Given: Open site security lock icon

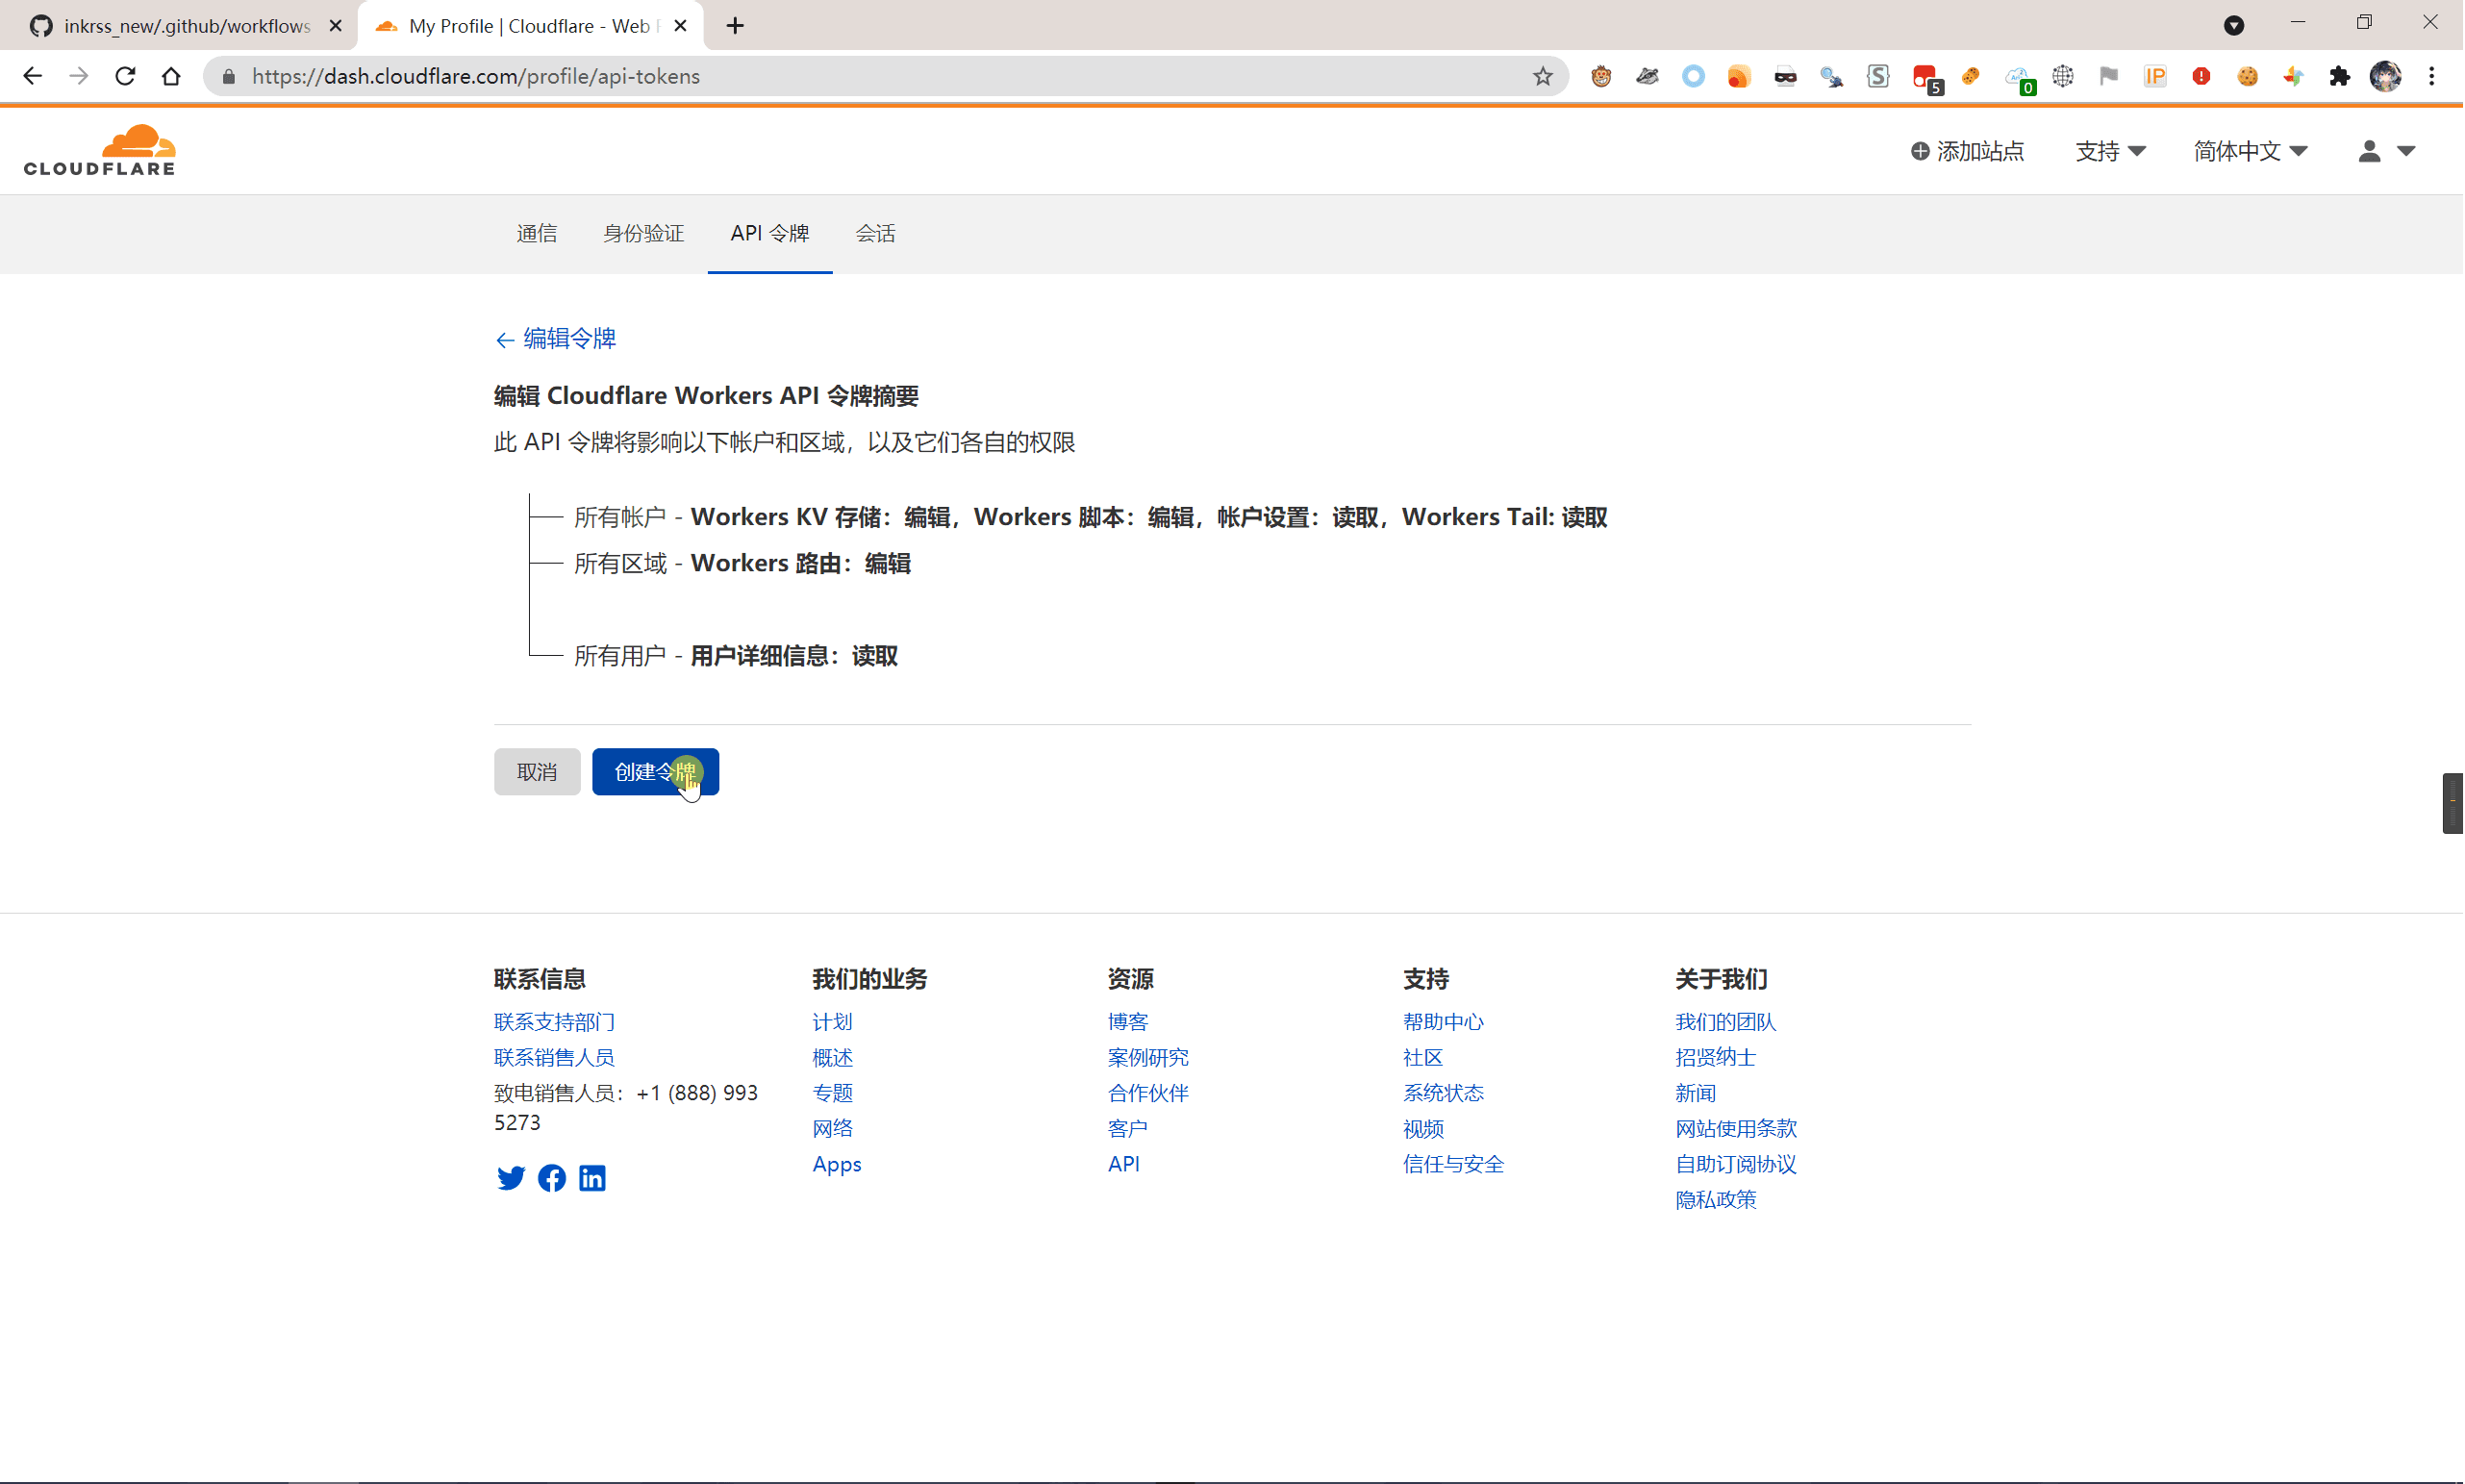Looking at the screenshot, I should pyautogui.click(x=229, y=76).
